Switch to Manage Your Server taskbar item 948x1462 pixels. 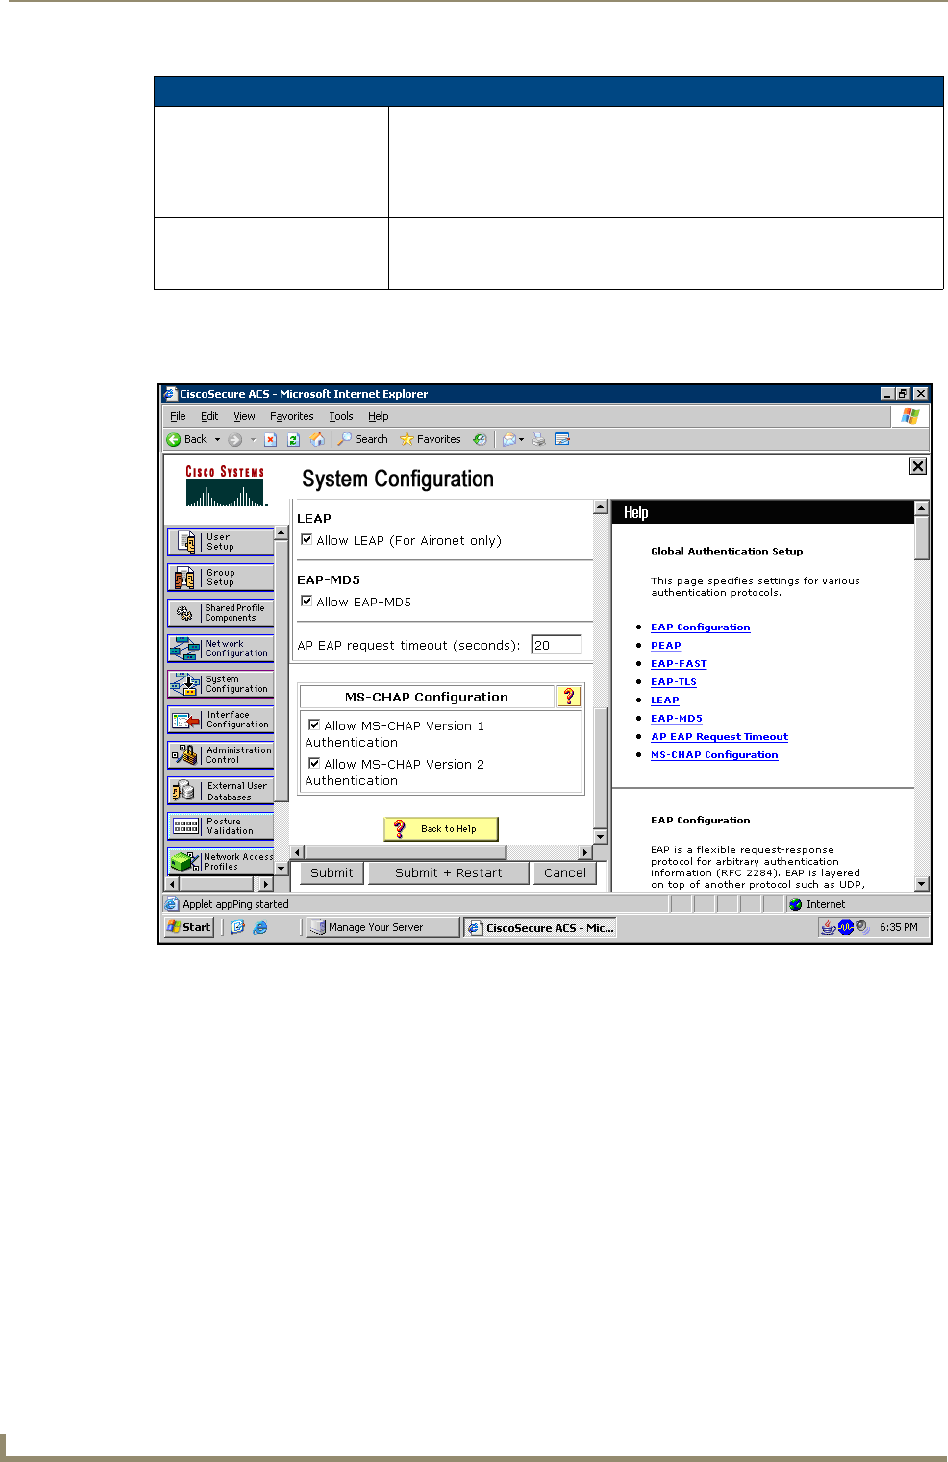pyautogui.click(x=381, y=928)
